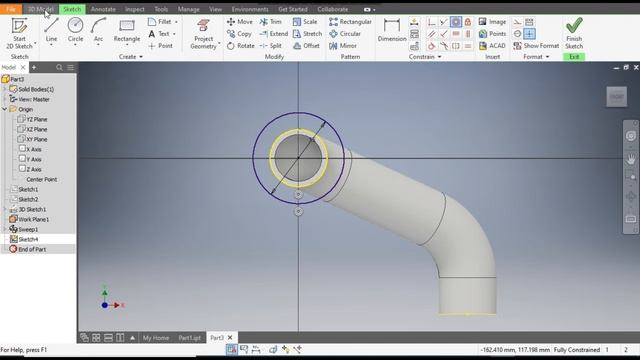This screenshot has height=360, width=640.
Task: Switch to 3D Model tab
Action: (40, 9)
